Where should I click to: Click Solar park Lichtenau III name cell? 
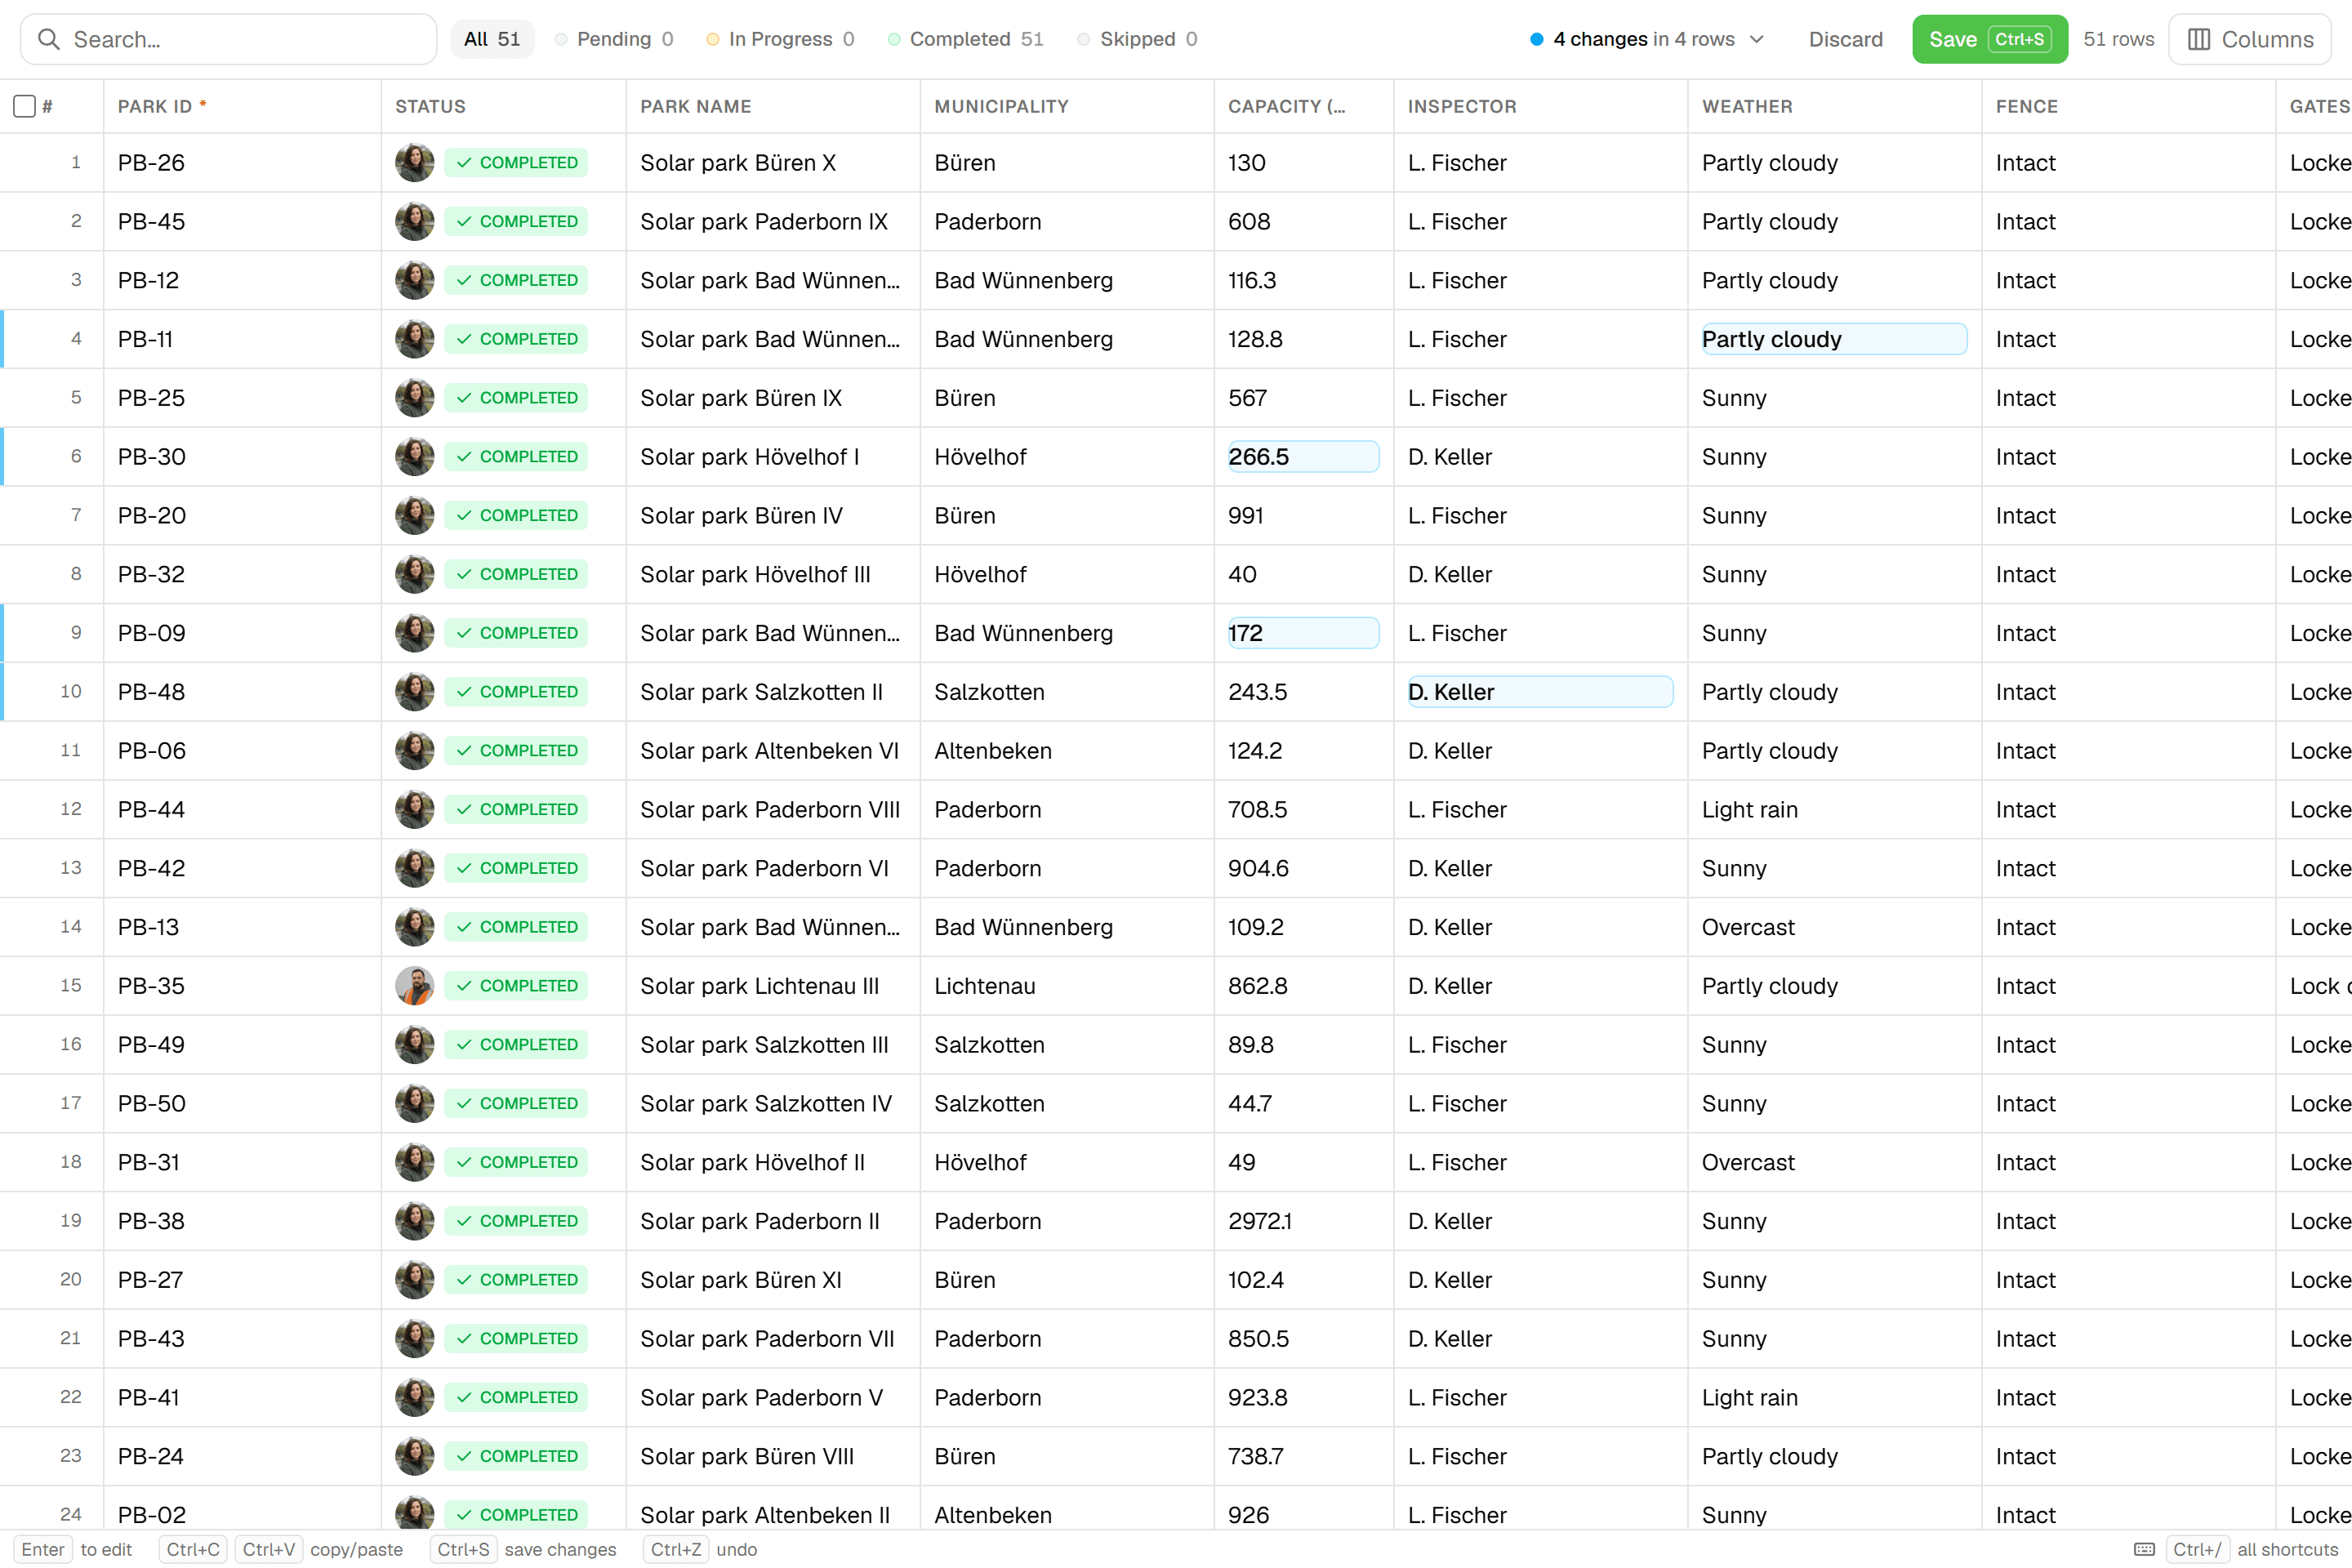click(772, 986)
